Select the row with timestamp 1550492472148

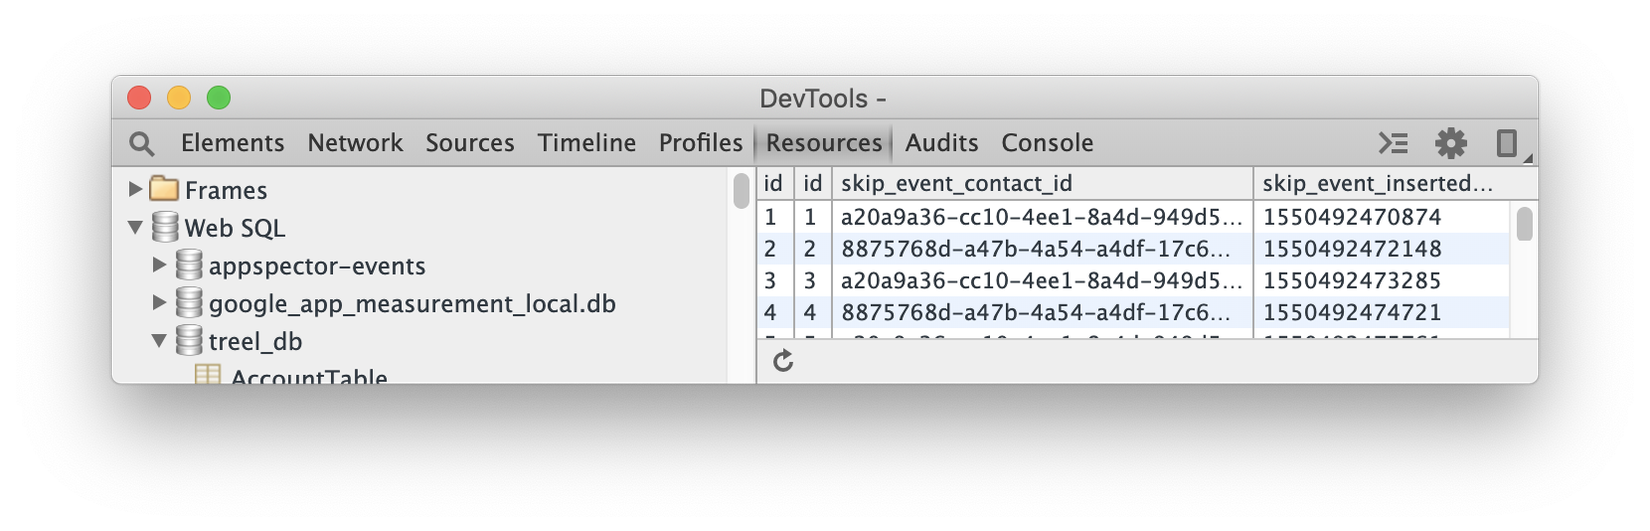click(1352, 249)
